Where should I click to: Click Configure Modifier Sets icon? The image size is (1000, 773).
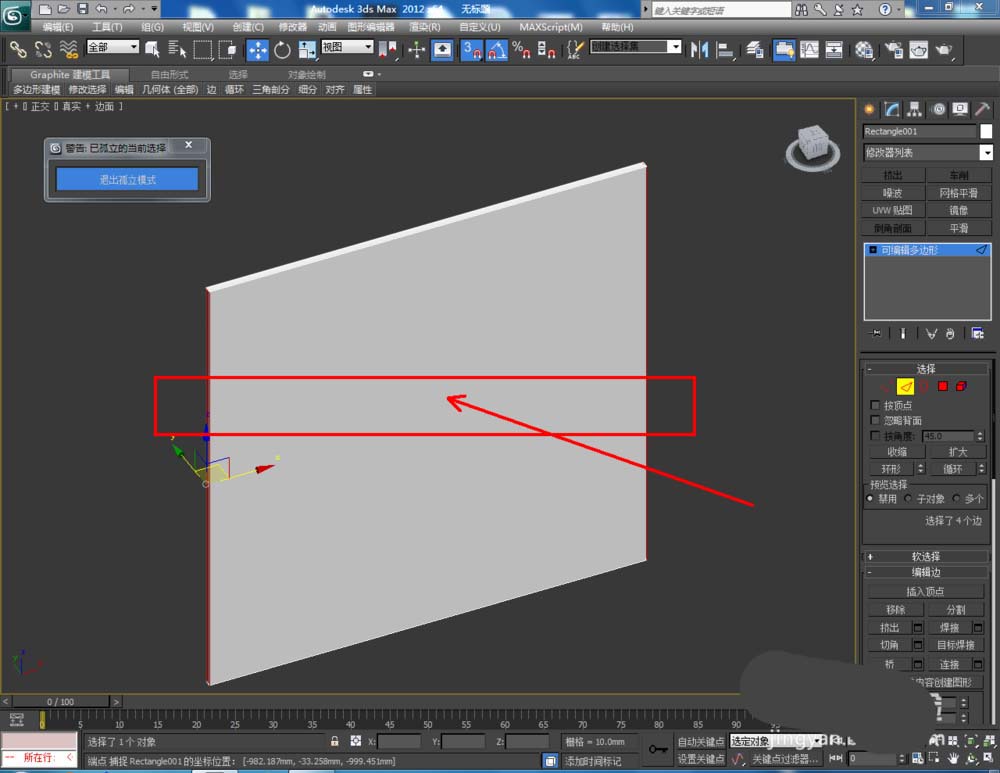pos(977,334)
